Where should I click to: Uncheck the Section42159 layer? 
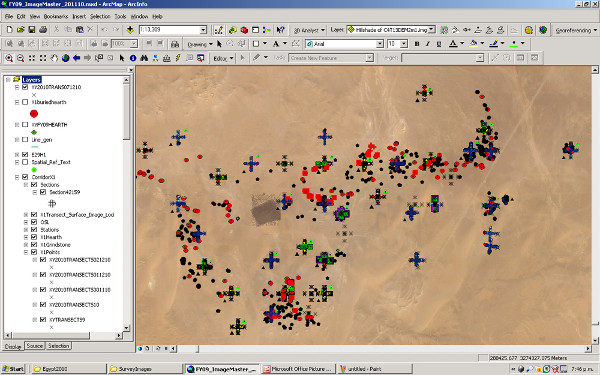[43, 192]
